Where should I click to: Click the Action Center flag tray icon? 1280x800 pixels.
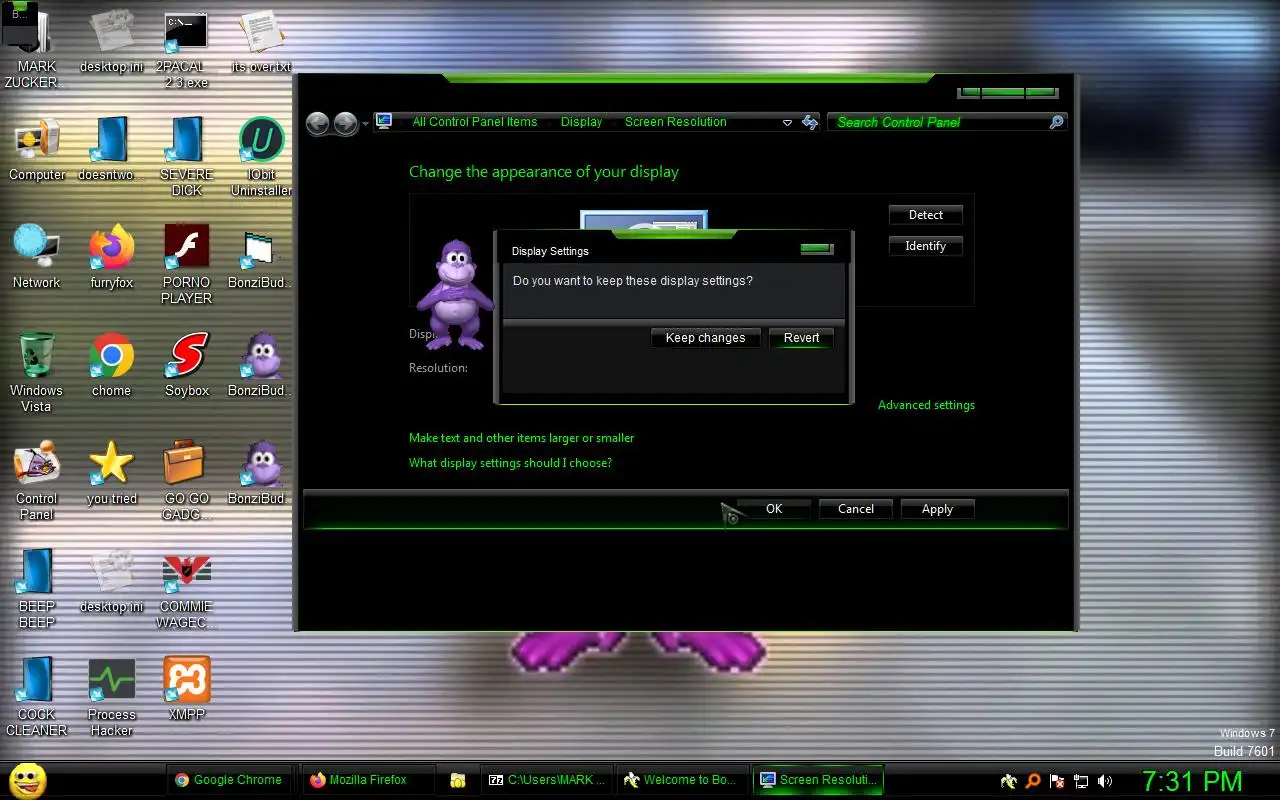1057,781
